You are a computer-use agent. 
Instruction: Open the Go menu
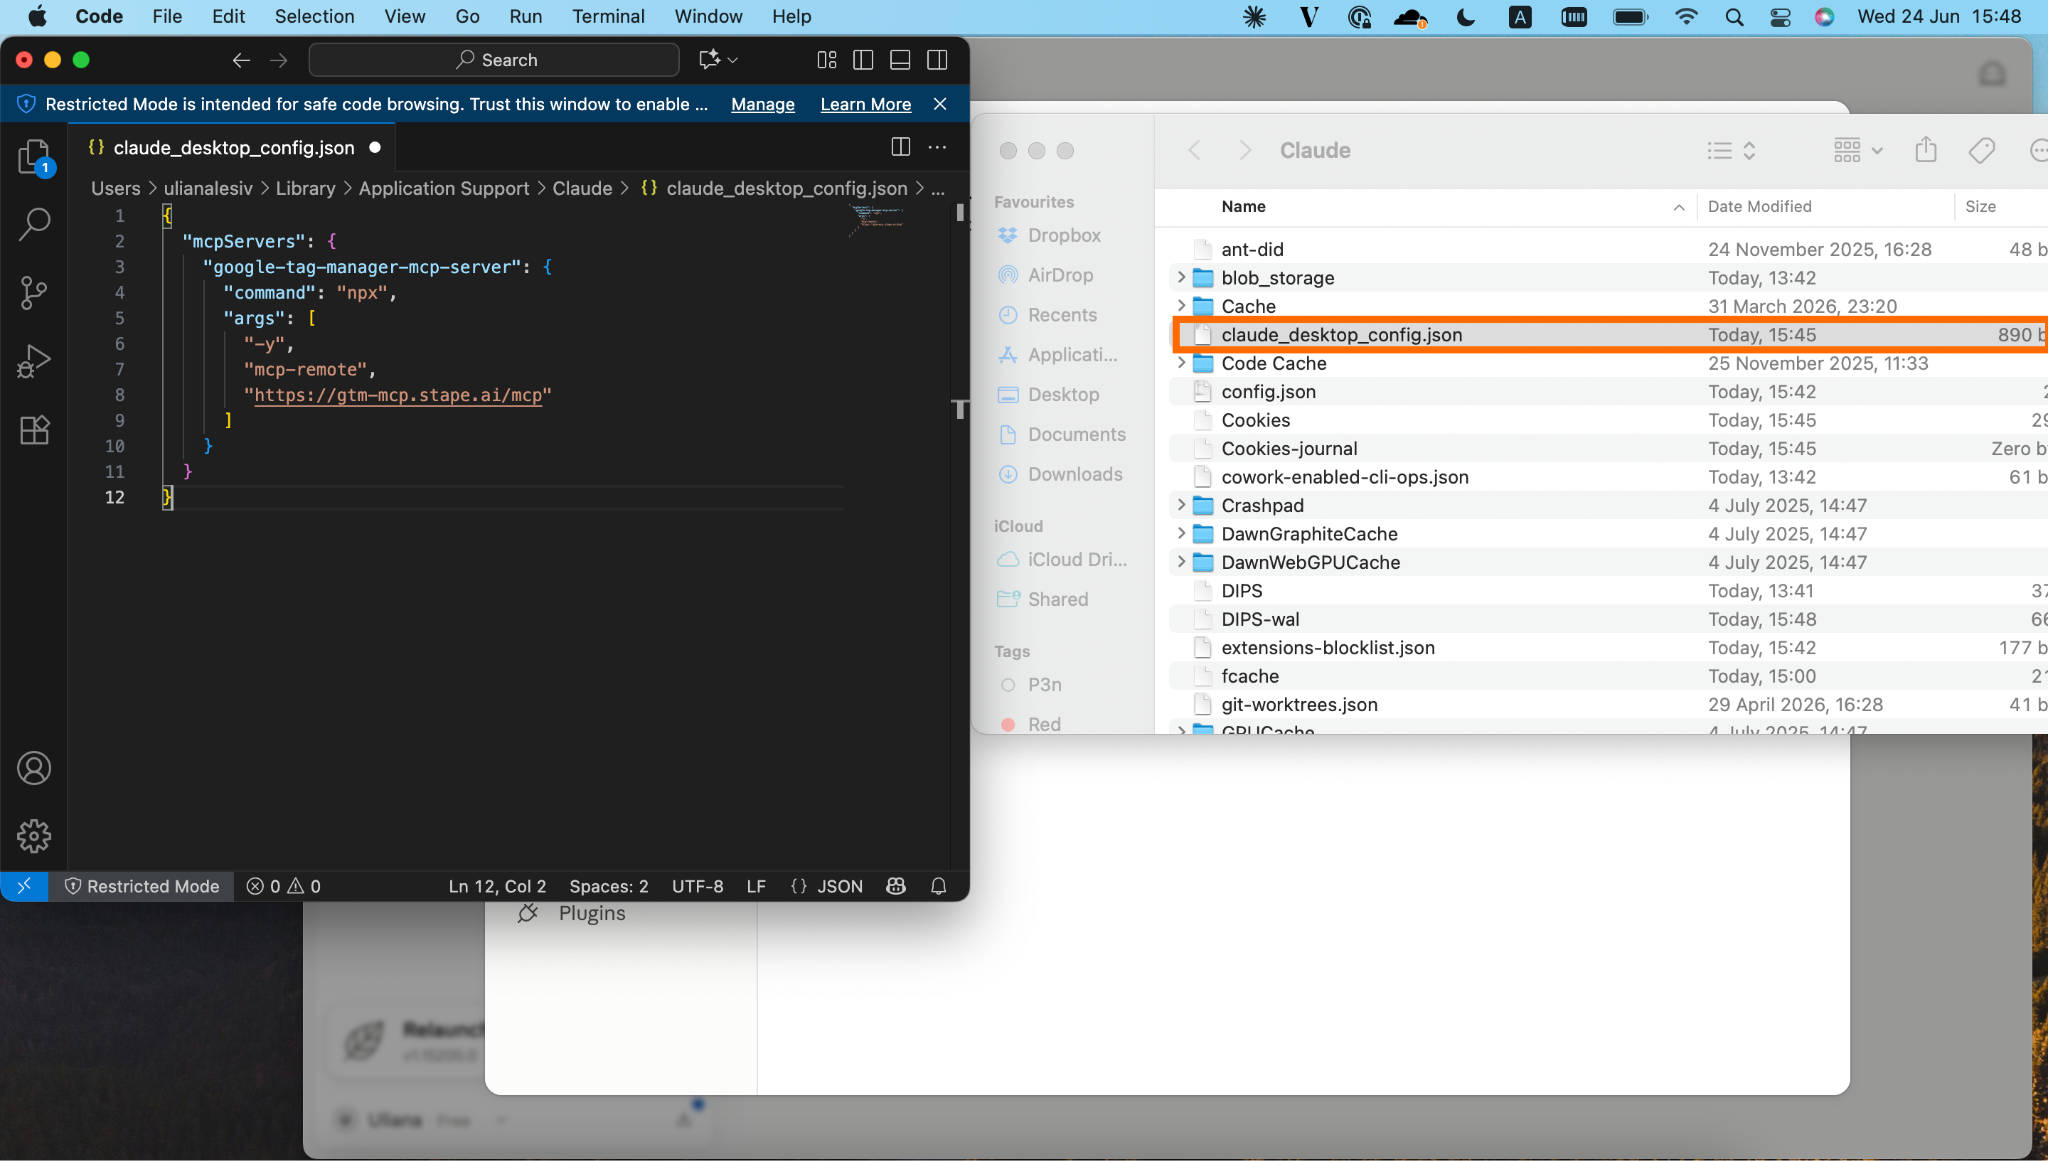pos(468,16)
